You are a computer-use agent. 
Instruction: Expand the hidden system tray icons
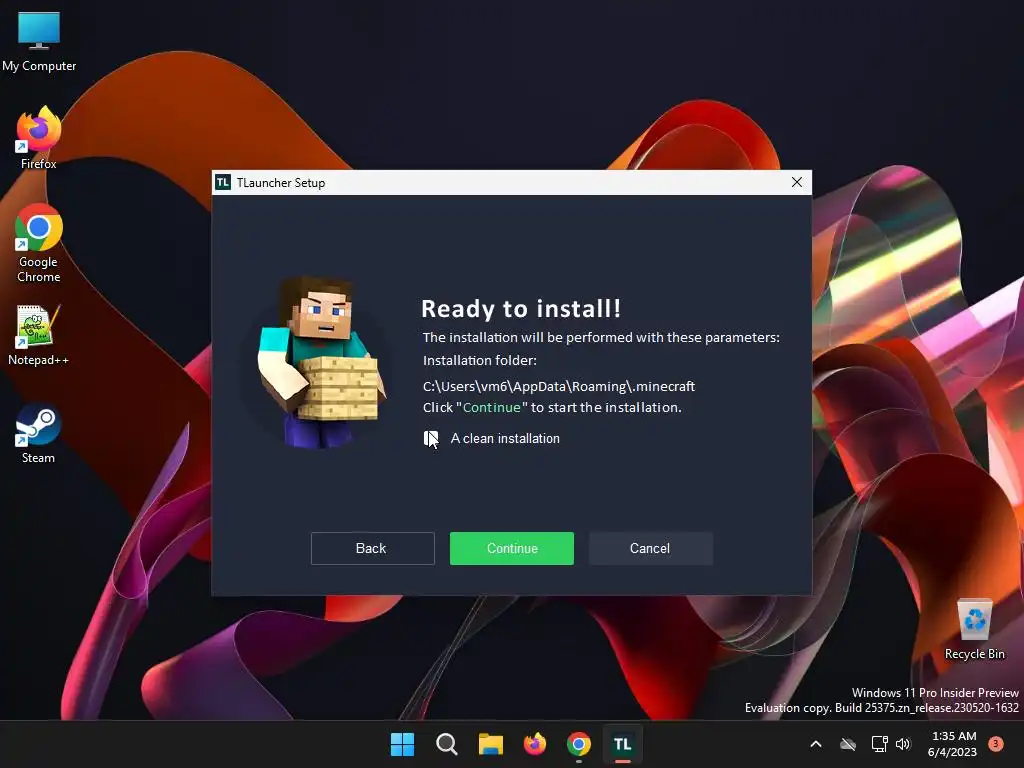coord(816,744)
